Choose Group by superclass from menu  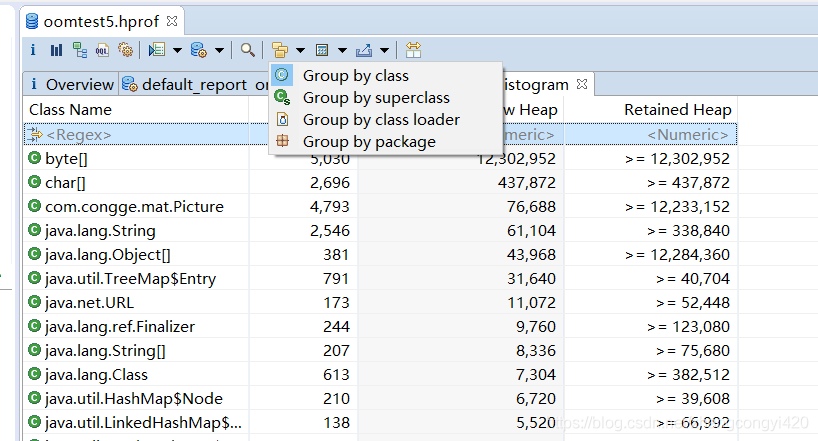click(376, 98)
